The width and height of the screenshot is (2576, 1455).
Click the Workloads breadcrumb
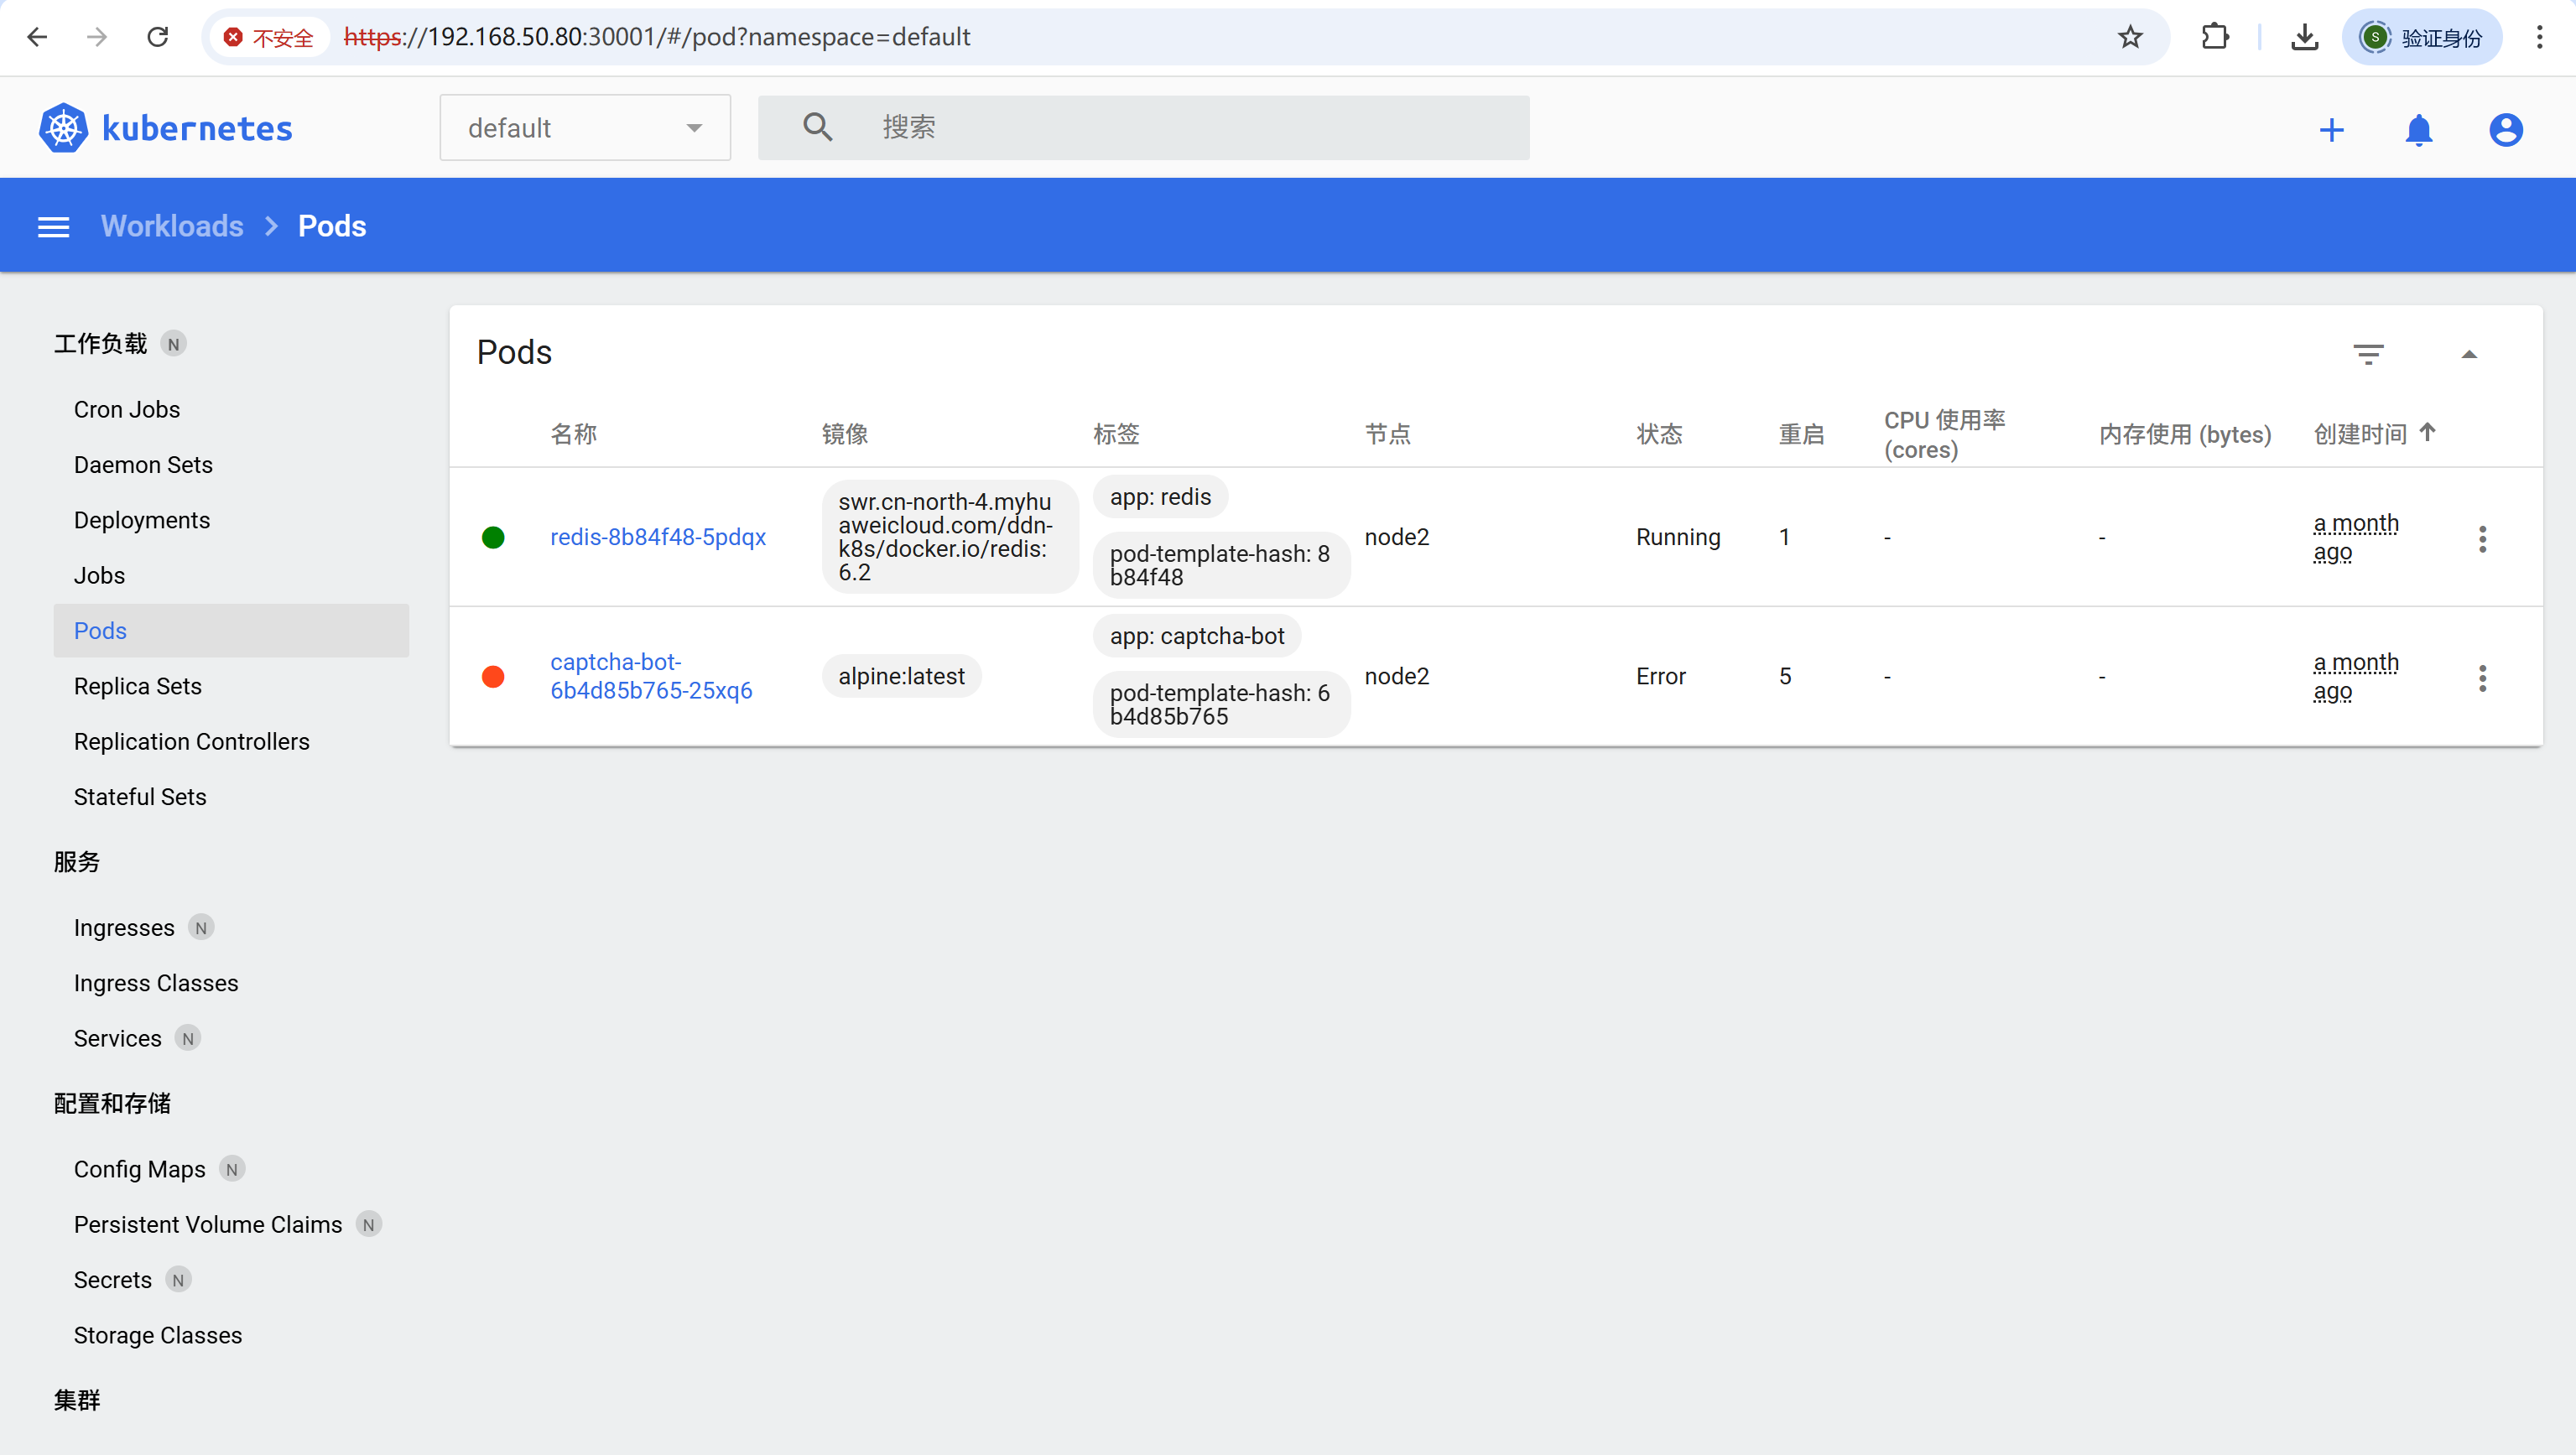coord(172,227)
